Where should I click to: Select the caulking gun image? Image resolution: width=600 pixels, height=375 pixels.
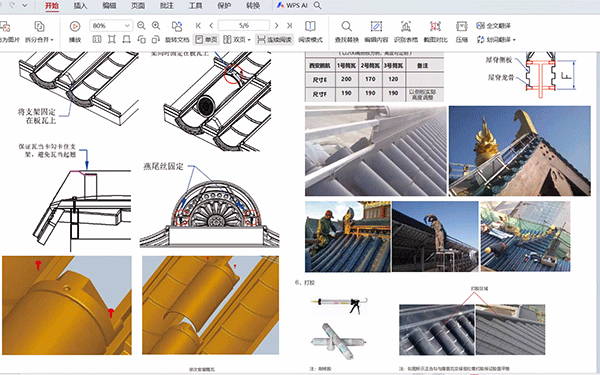pos(340,305)
